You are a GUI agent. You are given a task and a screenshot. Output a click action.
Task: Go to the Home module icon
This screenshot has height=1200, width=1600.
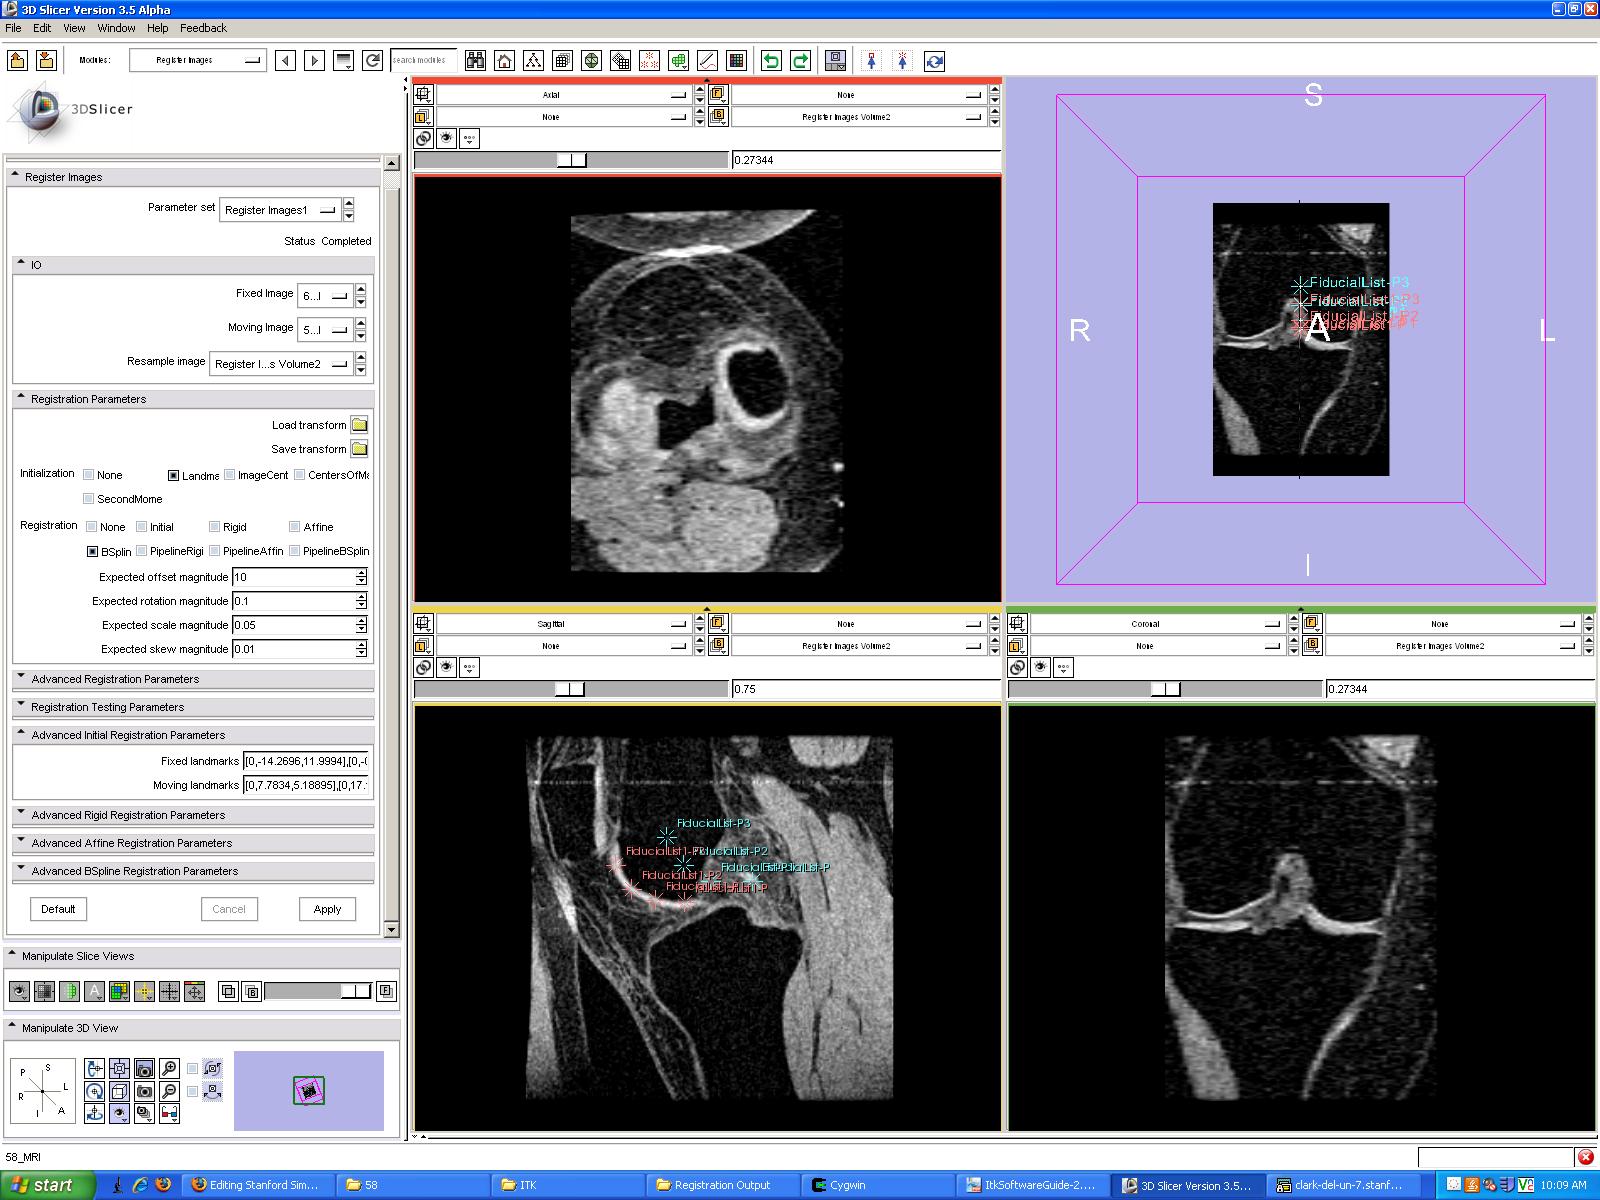tap(505, 60)
